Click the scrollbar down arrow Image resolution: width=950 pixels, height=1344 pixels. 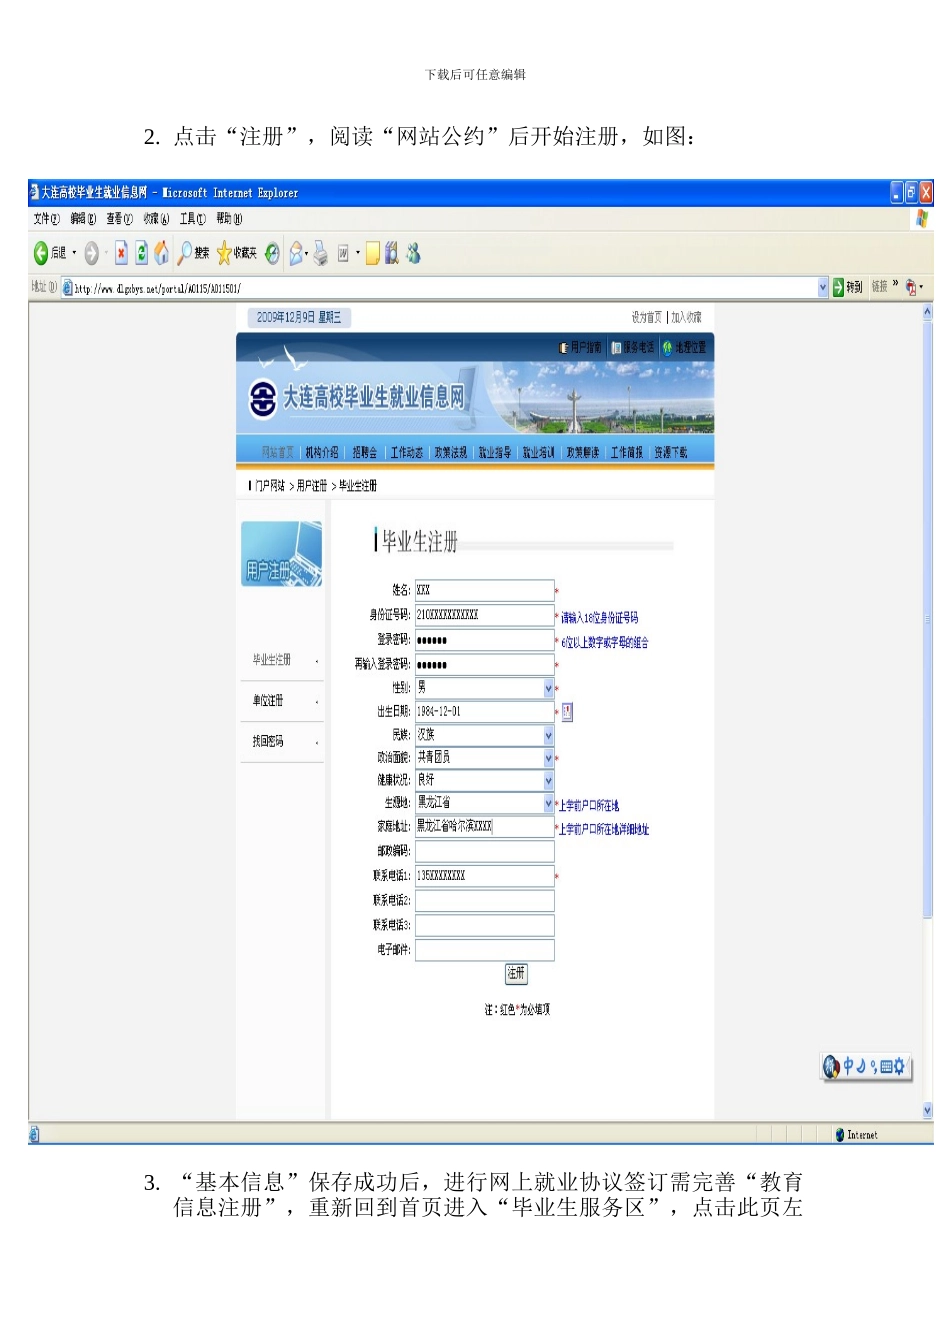[927, 1110]
